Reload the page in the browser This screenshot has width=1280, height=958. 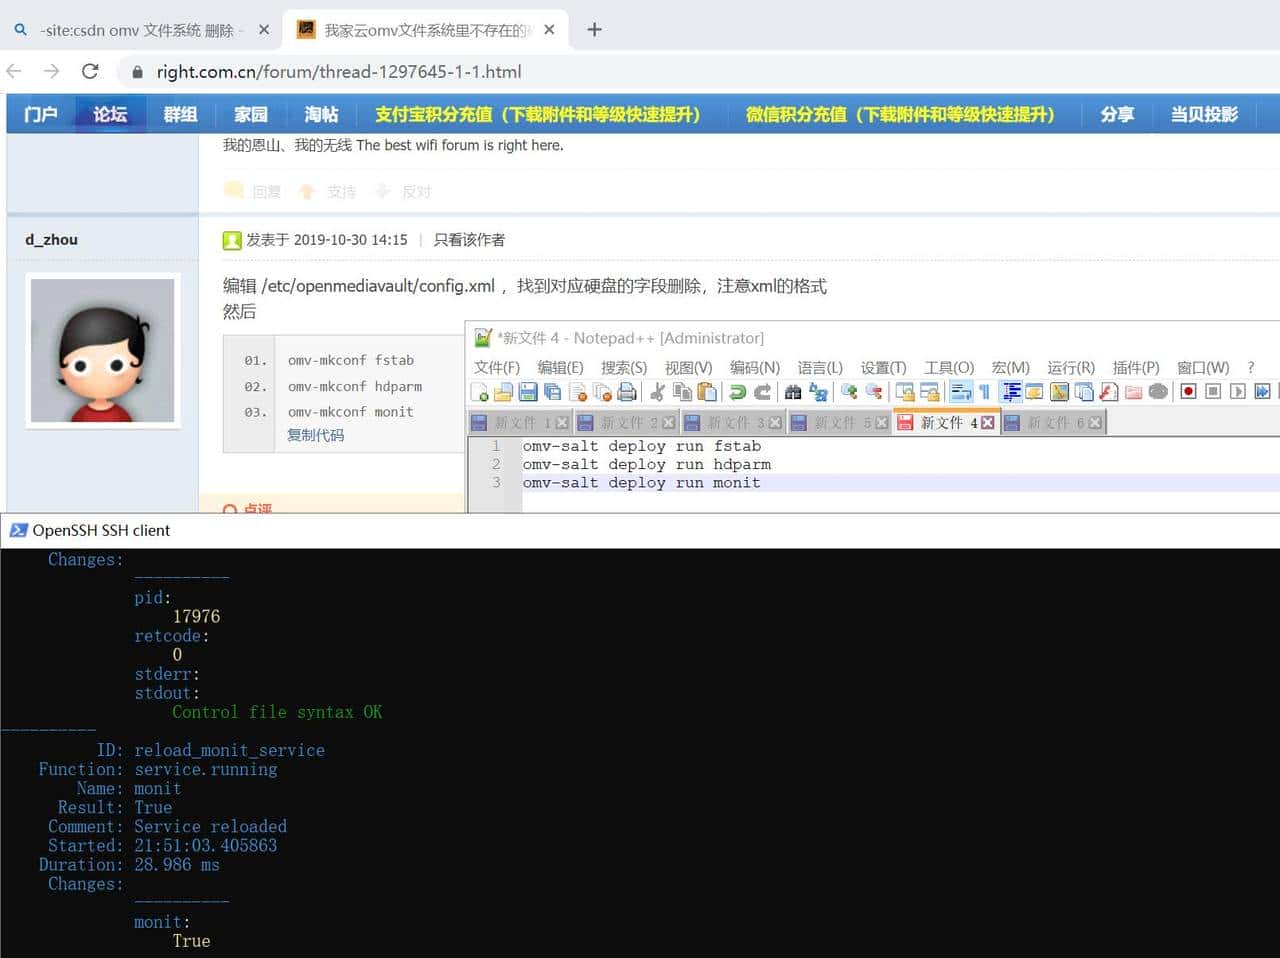click(90, 71)
